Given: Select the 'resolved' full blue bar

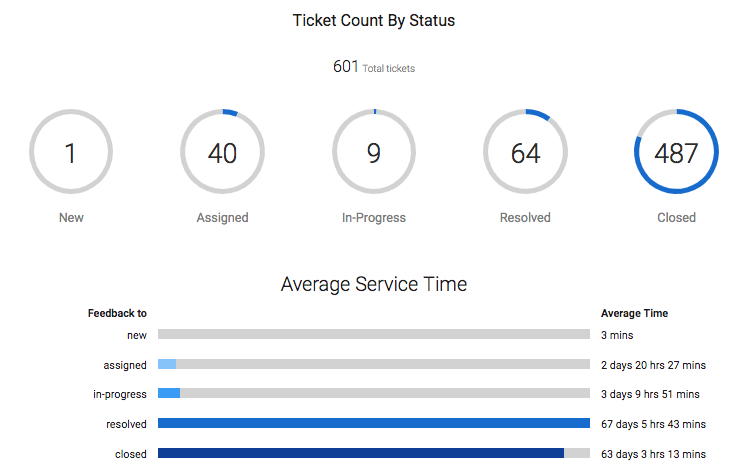Looking at the screenshot, I should (x=374, y=423).
